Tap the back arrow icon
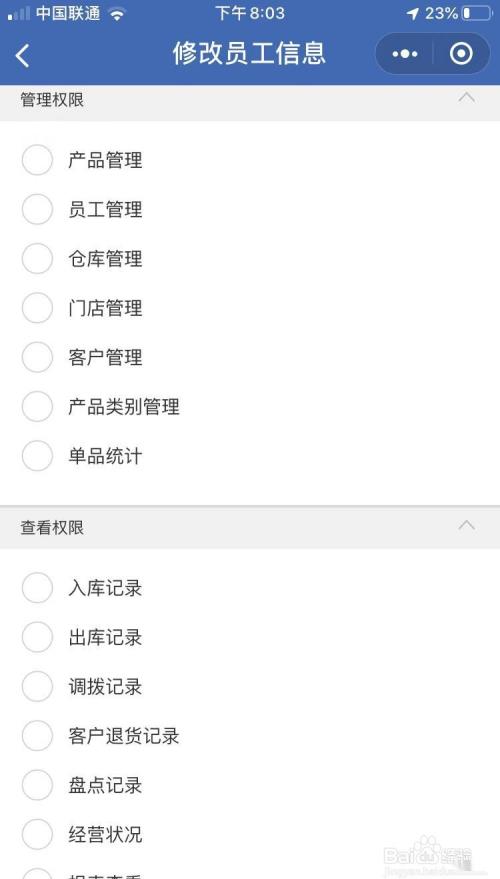This screenshot has width=500, height=879. coord(22,55)
